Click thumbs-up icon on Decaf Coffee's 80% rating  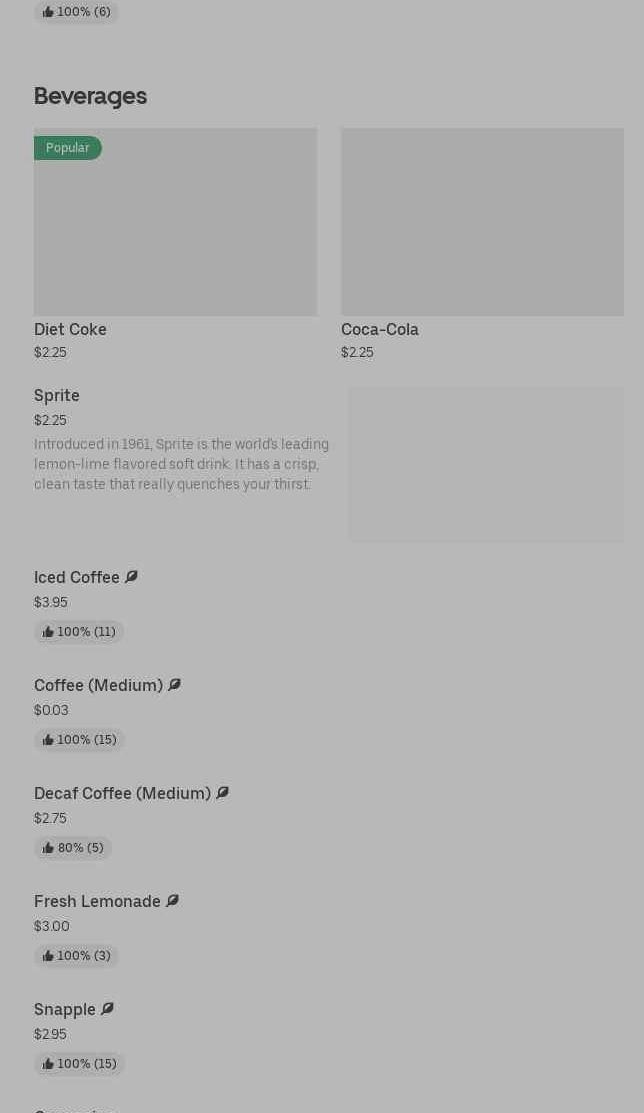click(48, 848)
